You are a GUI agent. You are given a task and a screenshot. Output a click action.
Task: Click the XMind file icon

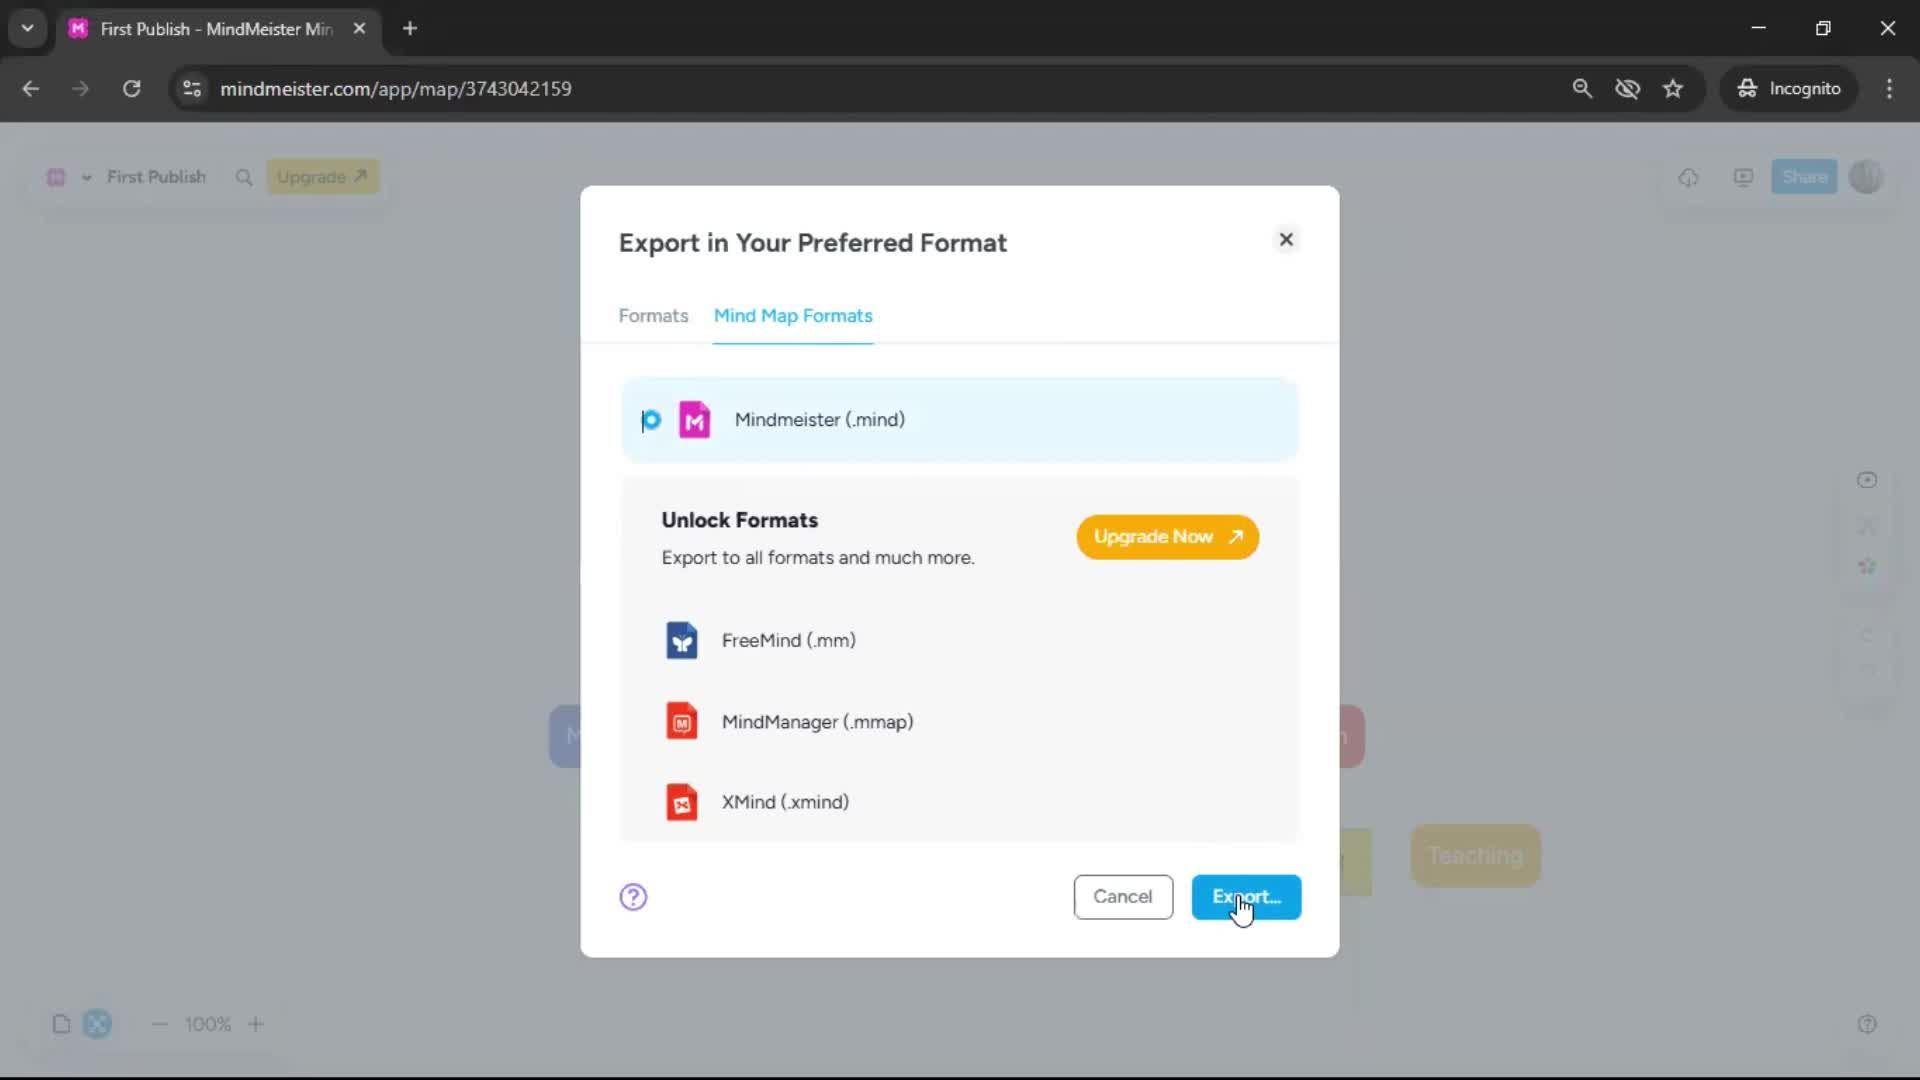tap(682, 802)
